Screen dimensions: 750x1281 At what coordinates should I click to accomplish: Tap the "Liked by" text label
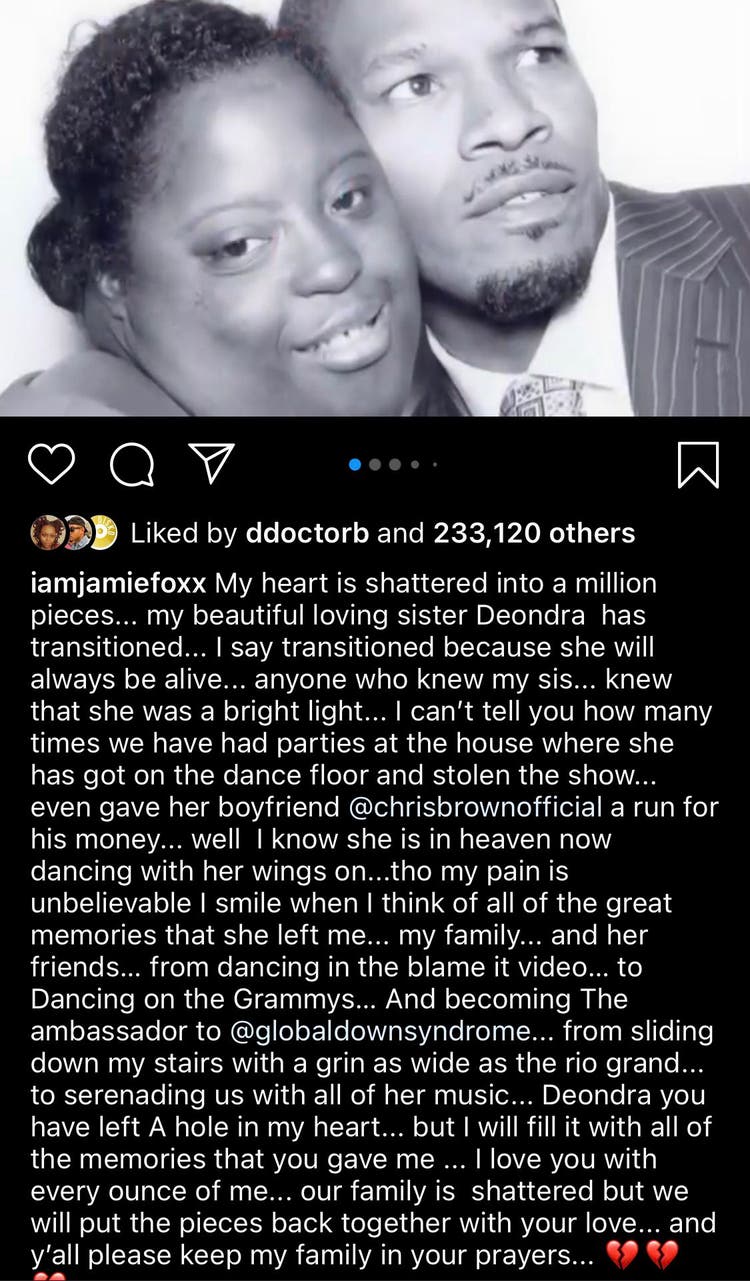click(184, 533)
